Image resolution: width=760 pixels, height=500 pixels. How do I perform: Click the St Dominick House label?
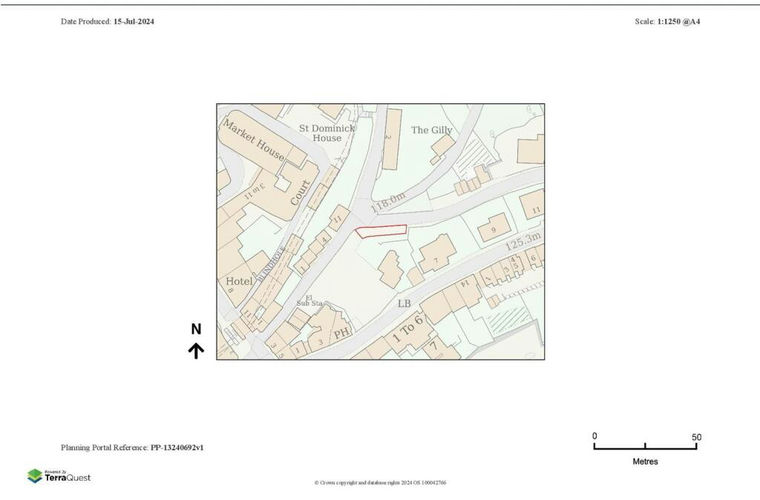(x=327, y=133)
